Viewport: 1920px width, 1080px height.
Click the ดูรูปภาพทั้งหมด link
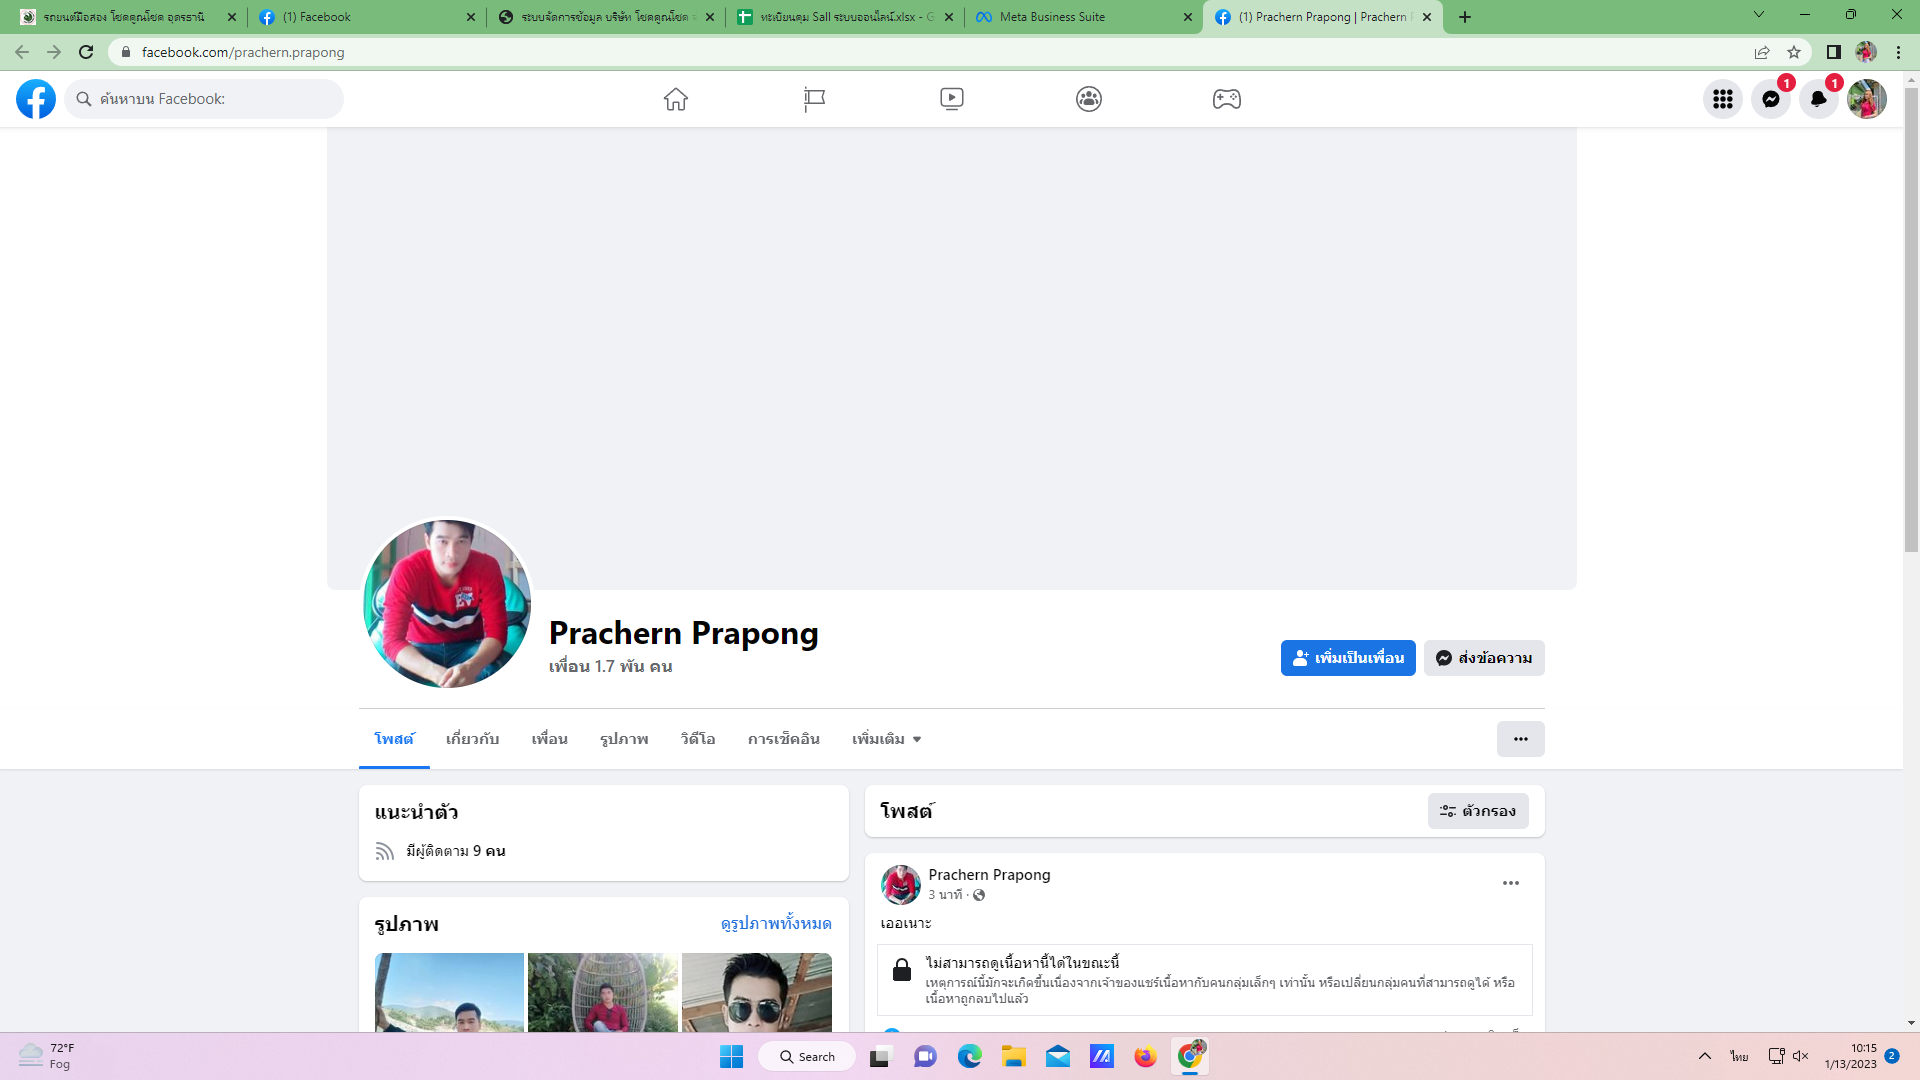(x=775, y=923)
